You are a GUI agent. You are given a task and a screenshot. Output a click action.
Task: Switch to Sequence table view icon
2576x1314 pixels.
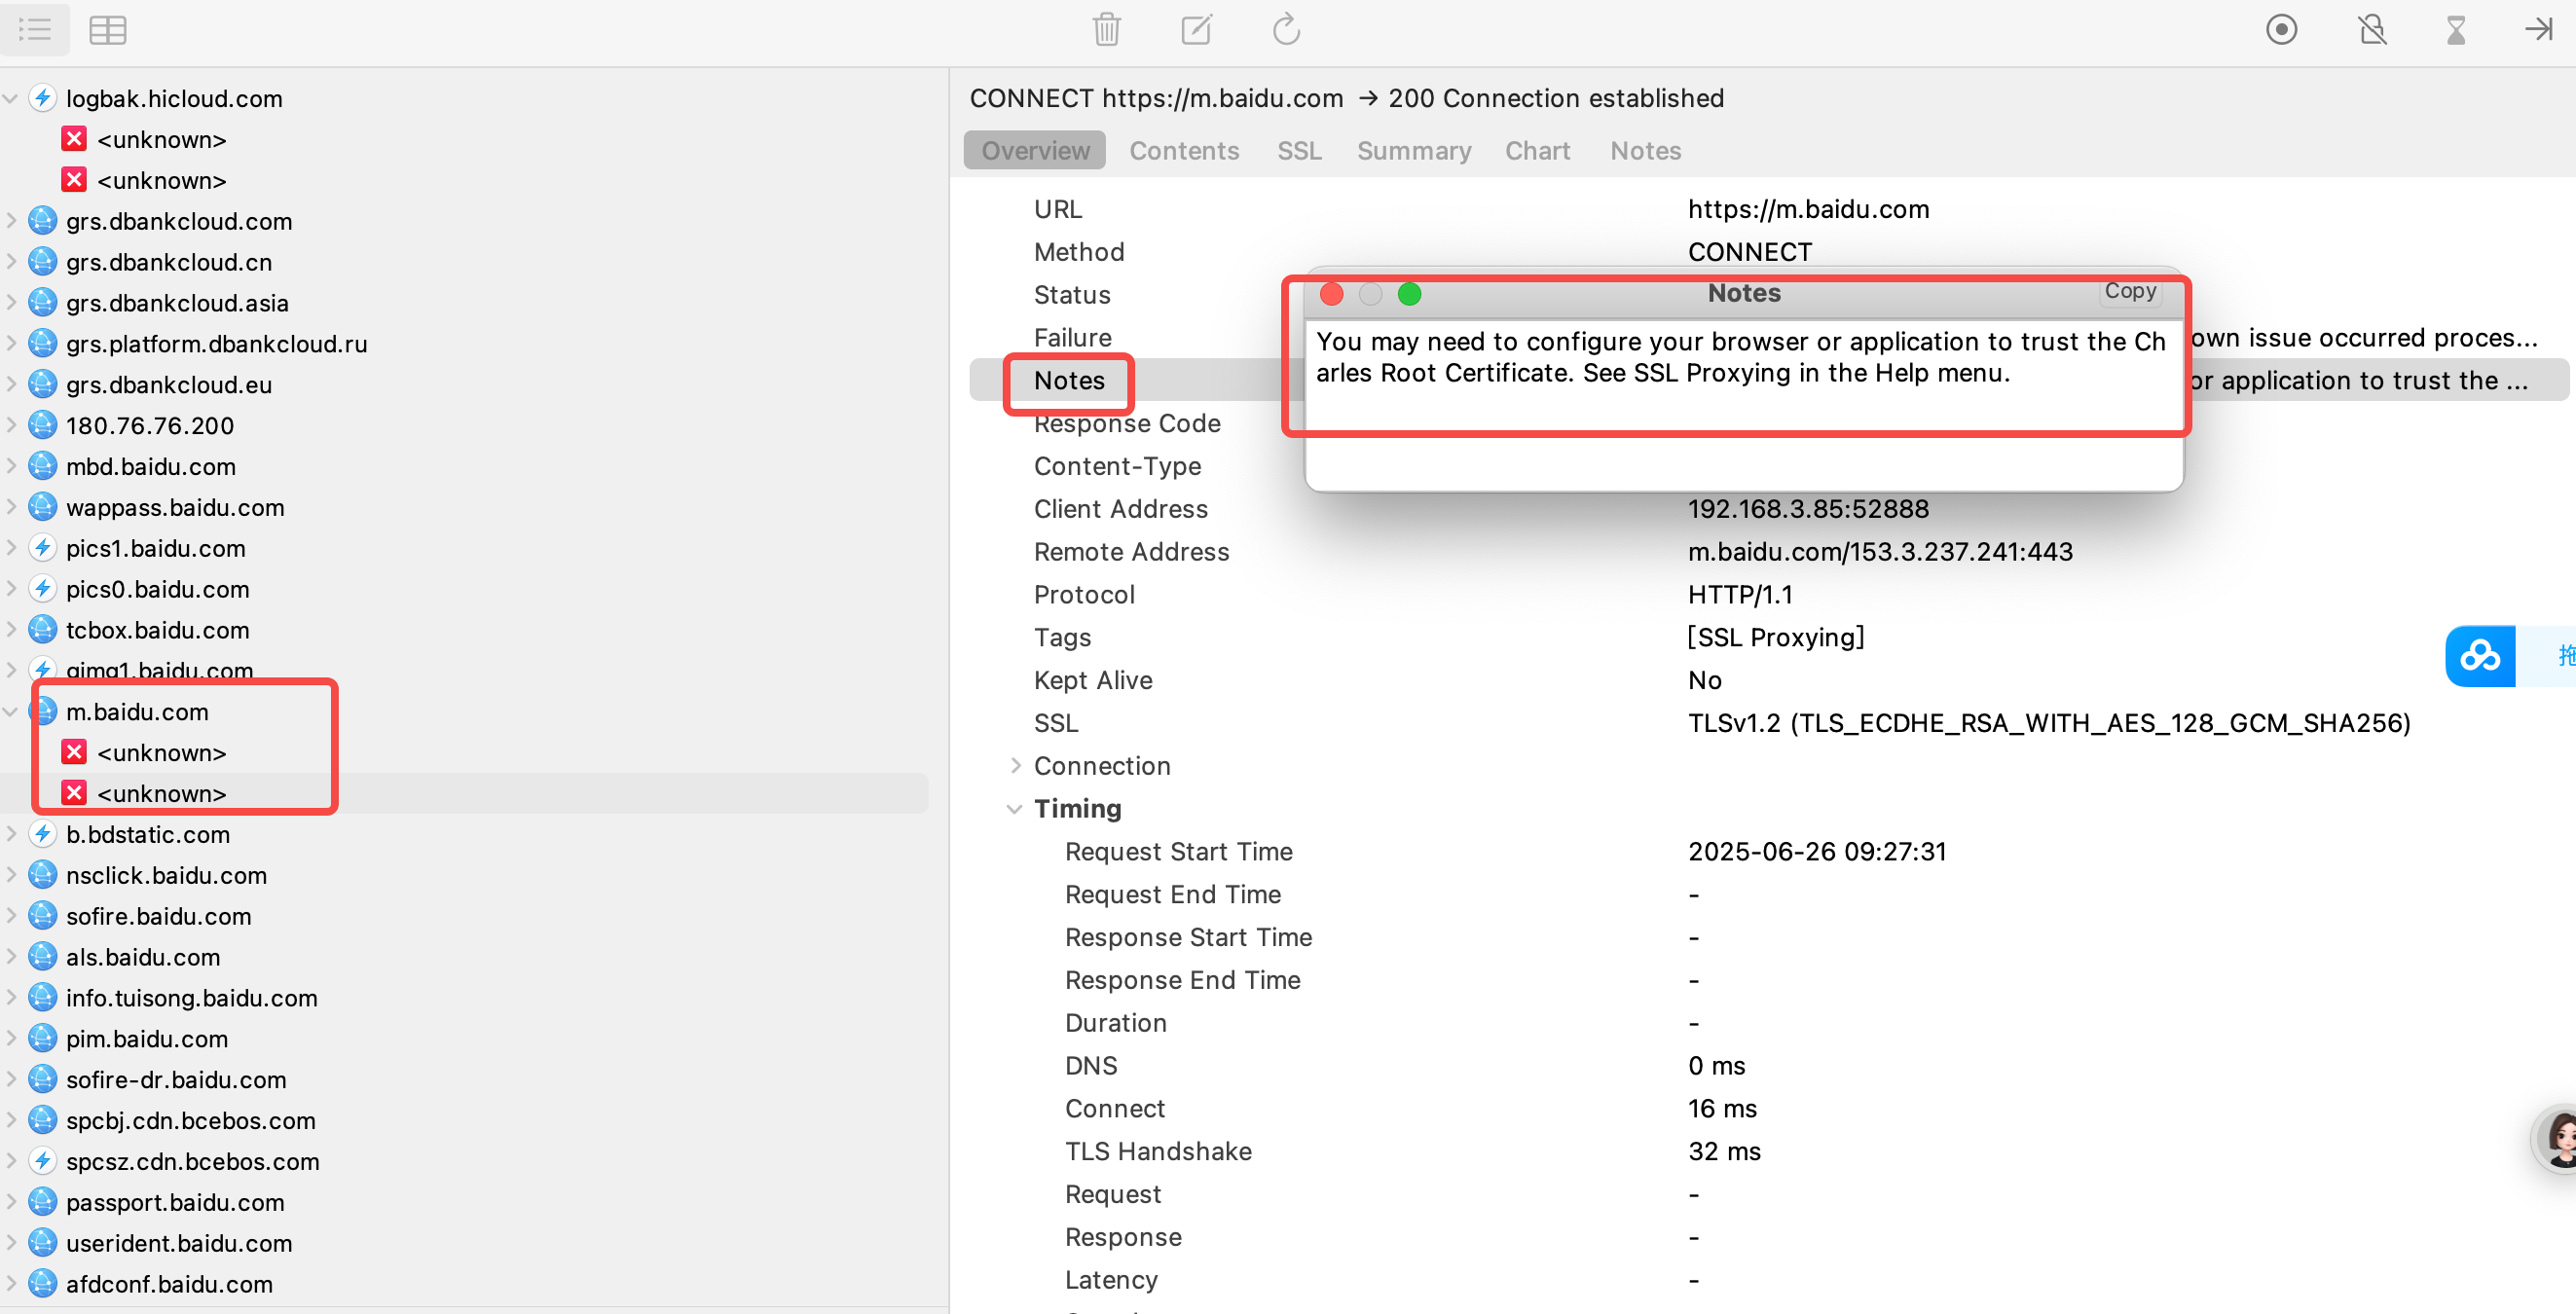(x=107, y=30)
